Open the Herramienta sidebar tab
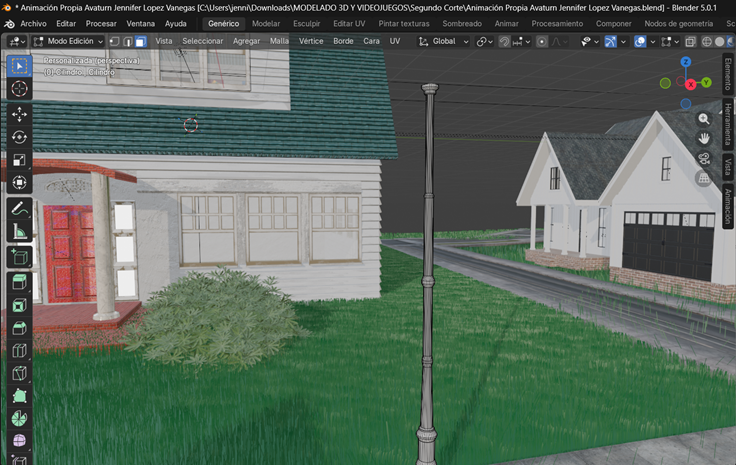The width and height of the screenshot is (736, 465). tap(728, 122)
